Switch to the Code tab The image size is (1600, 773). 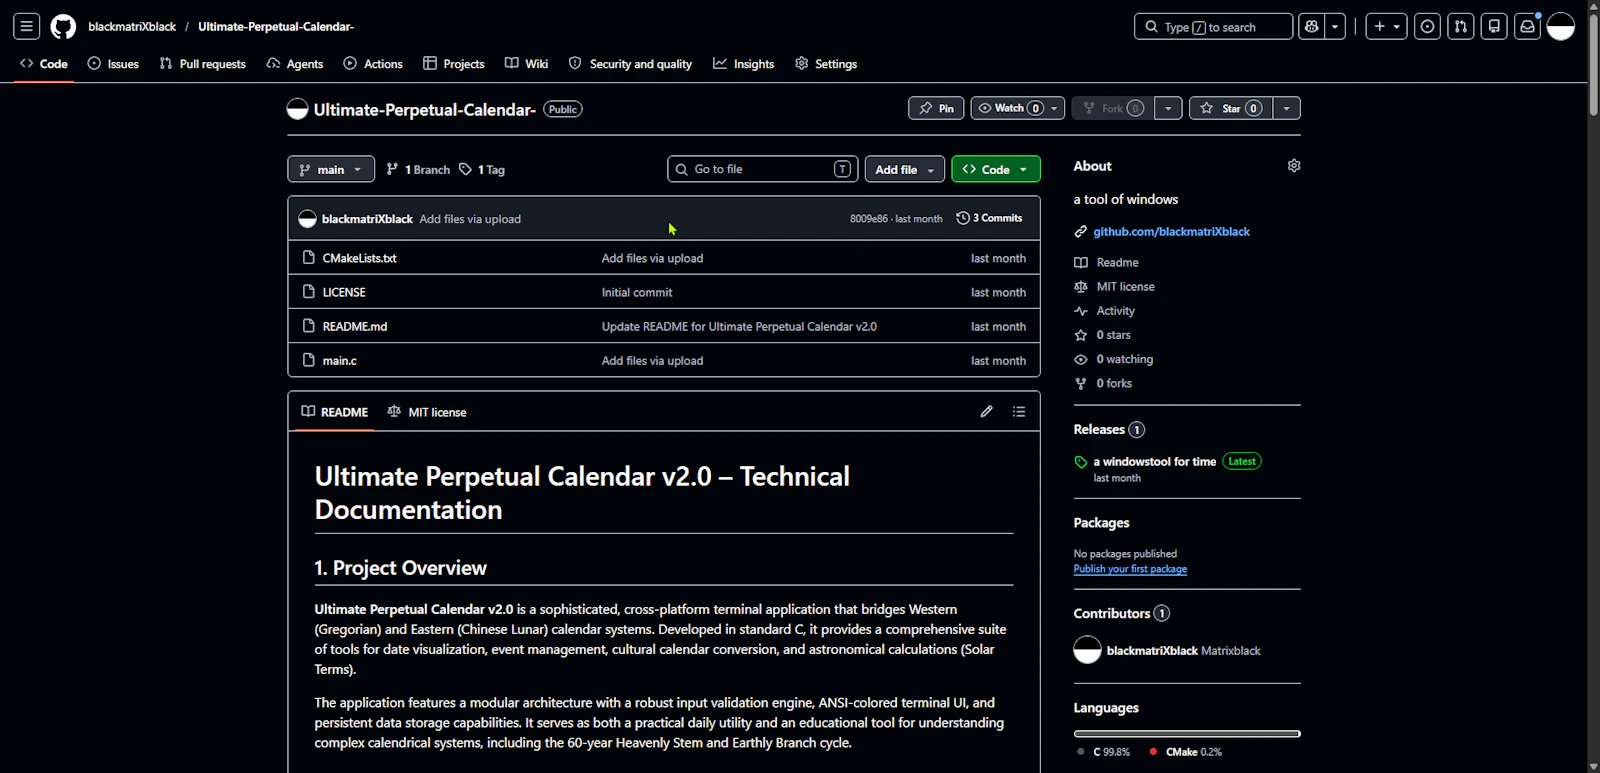point(44,64)
